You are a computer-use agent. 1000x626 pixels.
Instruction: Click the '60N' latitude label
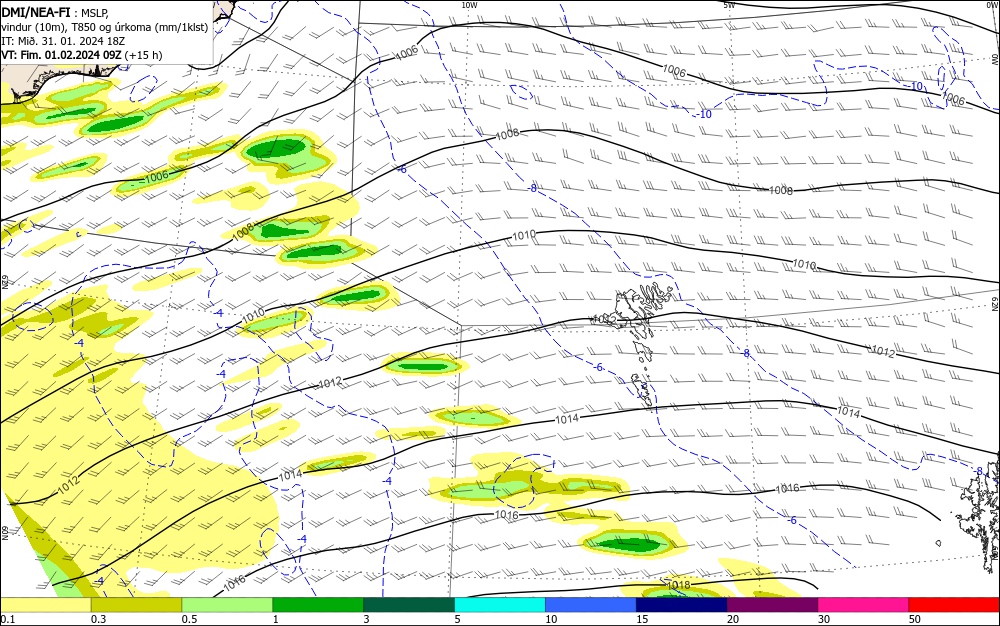(4, 532)
